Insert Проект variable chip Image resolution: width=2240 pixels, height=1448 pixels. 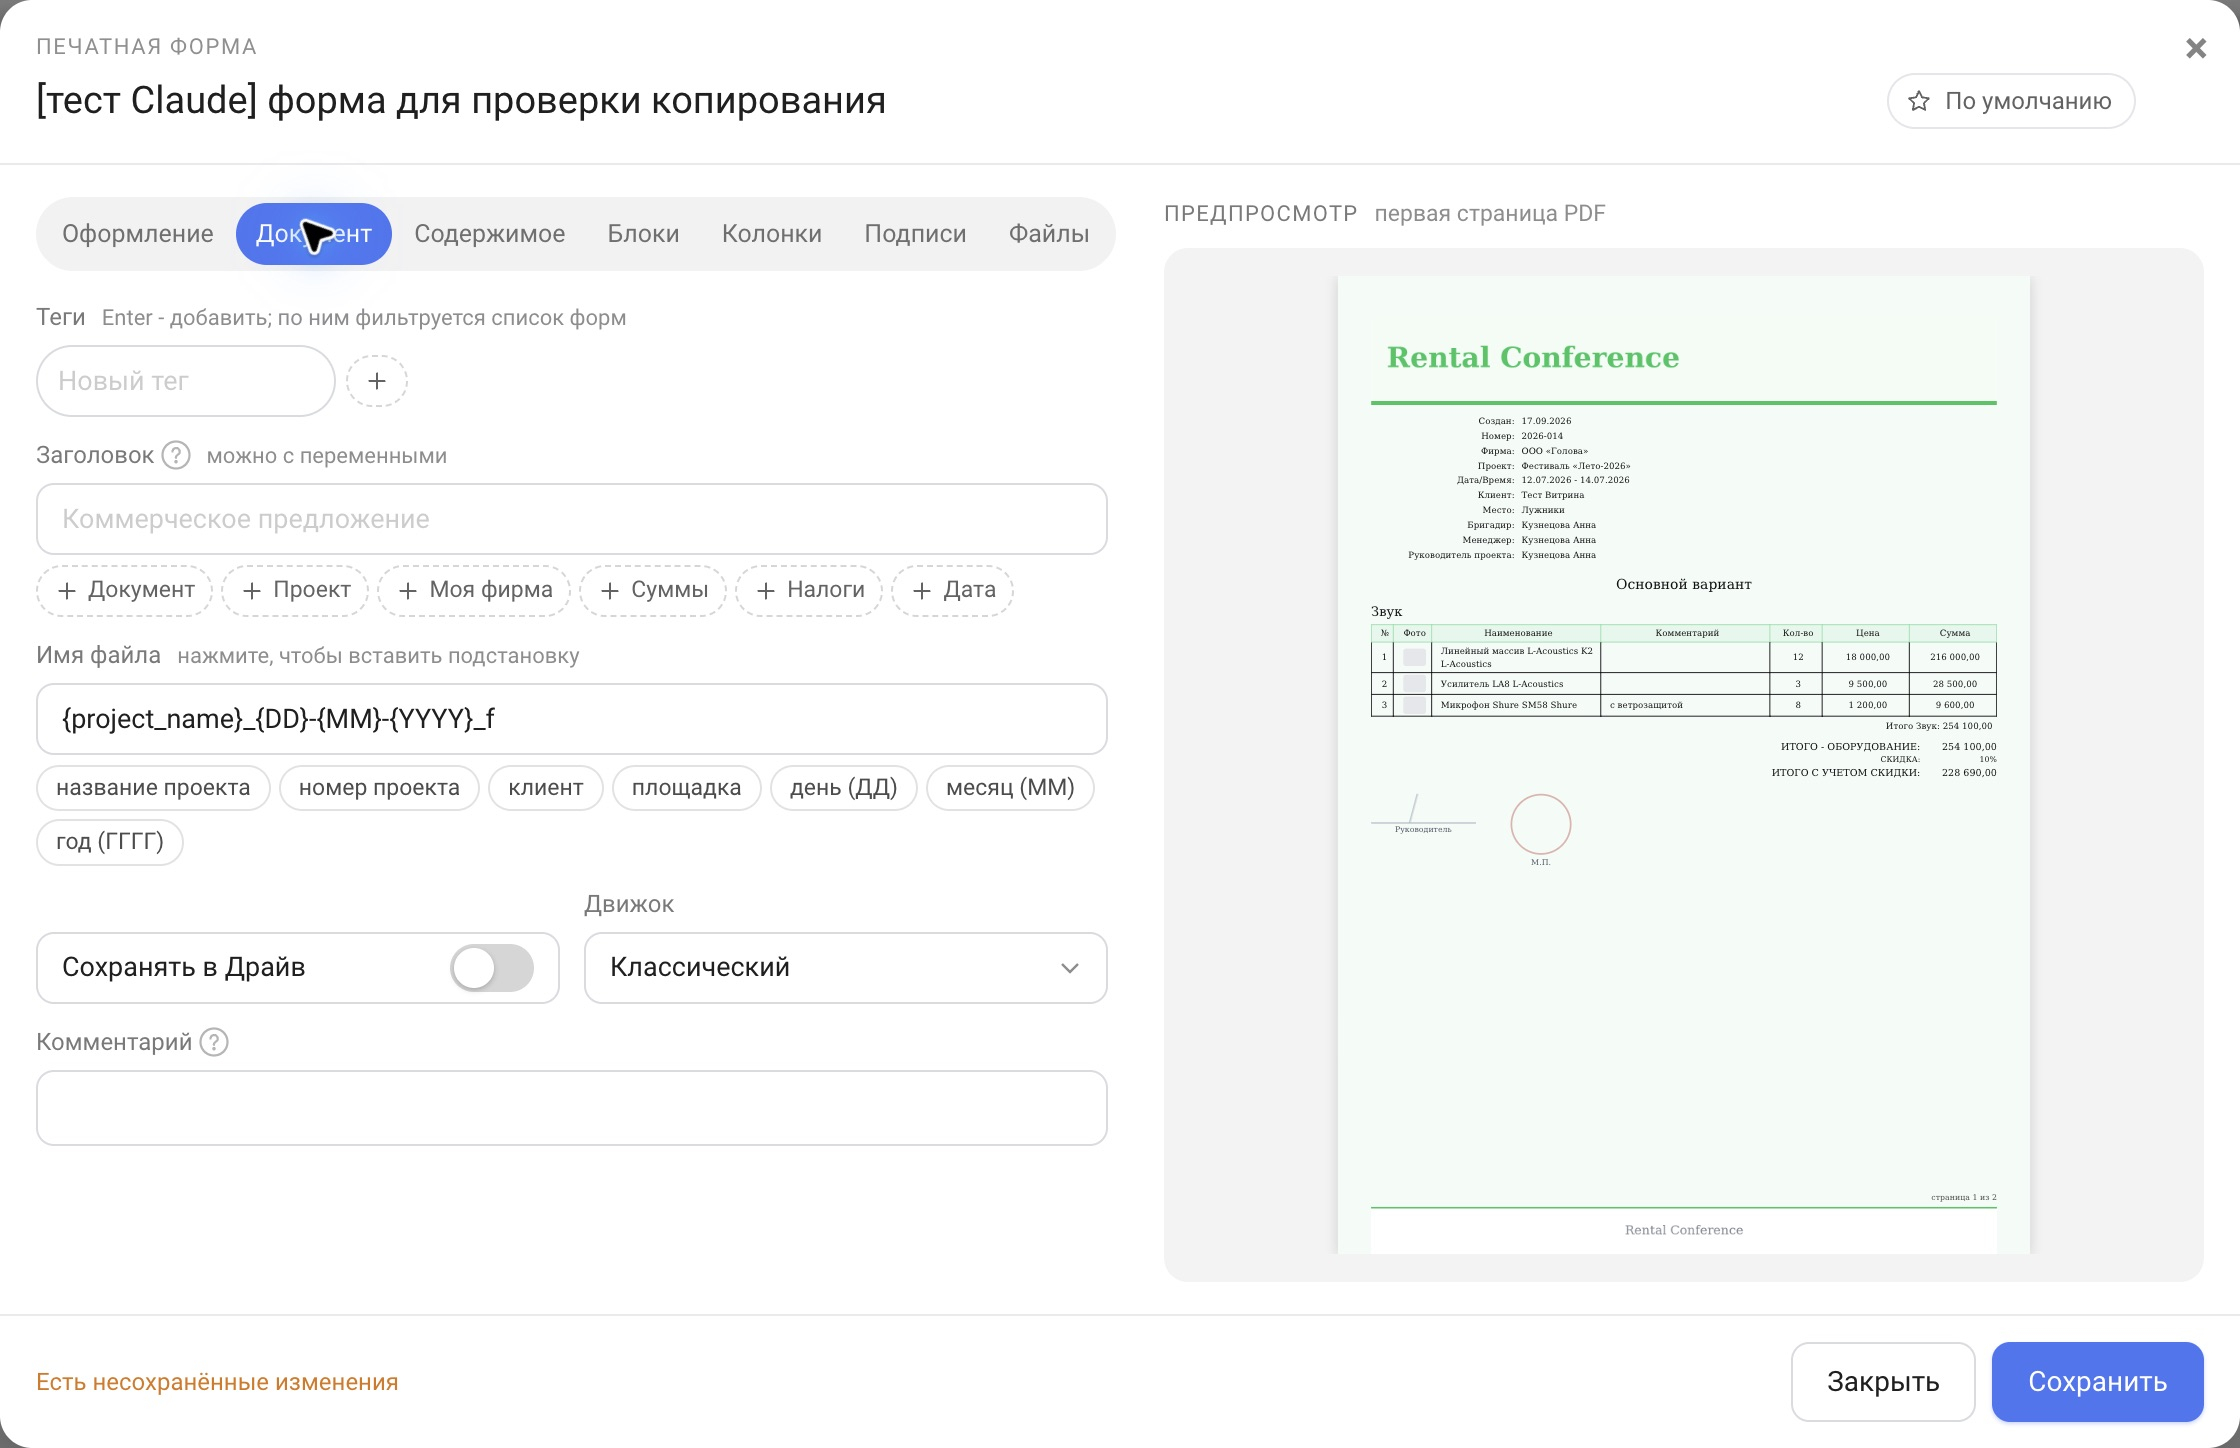pyautogui.click(x=295, y=590)
